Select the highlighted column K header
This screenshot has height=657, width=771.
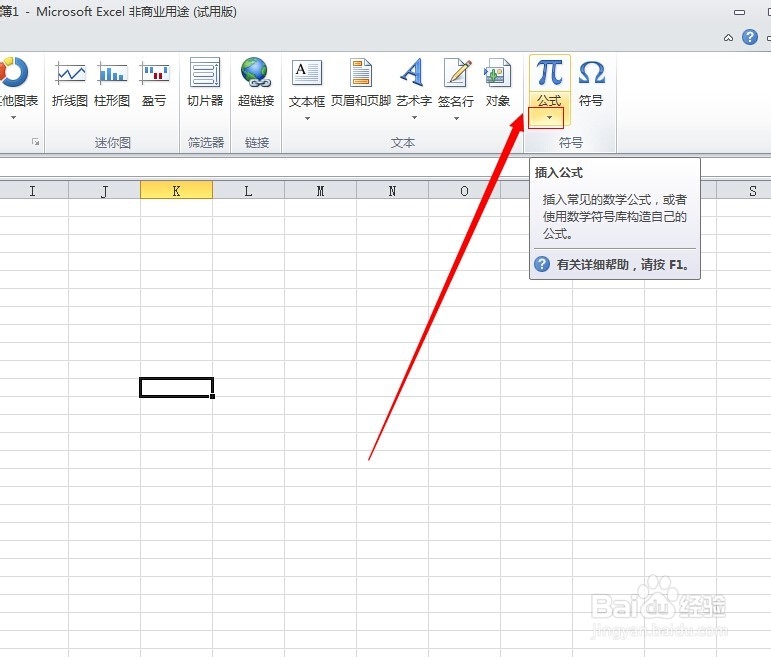click(177, 190)
